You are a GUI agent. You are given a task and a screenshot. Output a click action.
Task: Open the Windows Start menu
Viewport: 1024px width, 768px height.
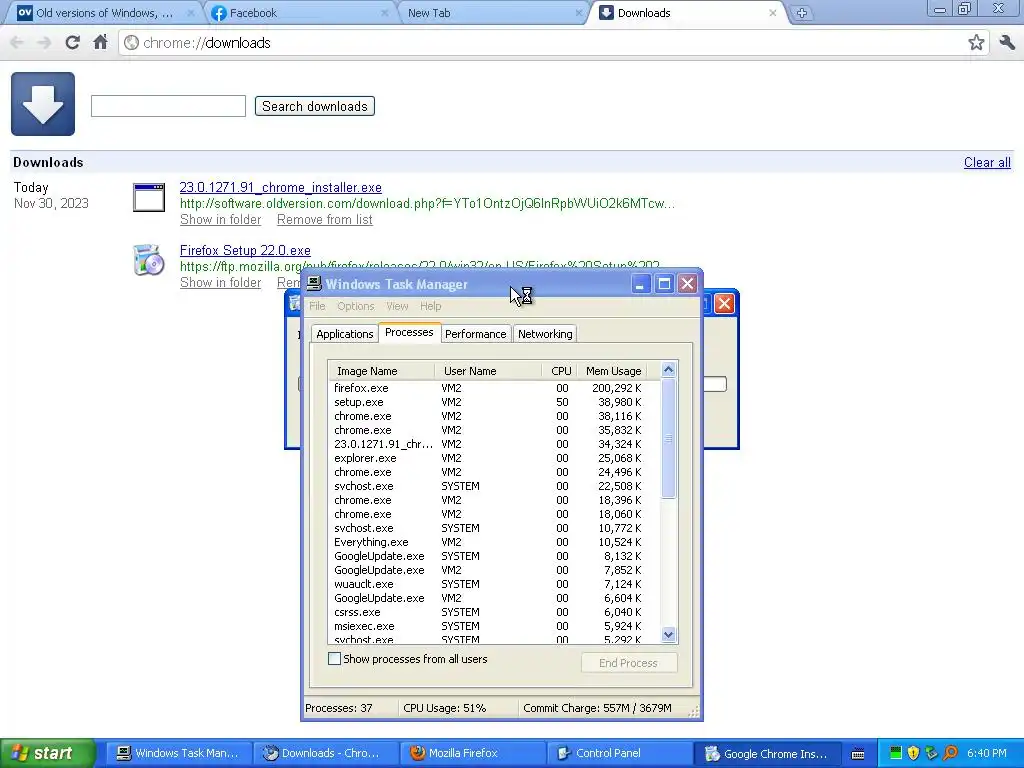[x=47, y=753]
